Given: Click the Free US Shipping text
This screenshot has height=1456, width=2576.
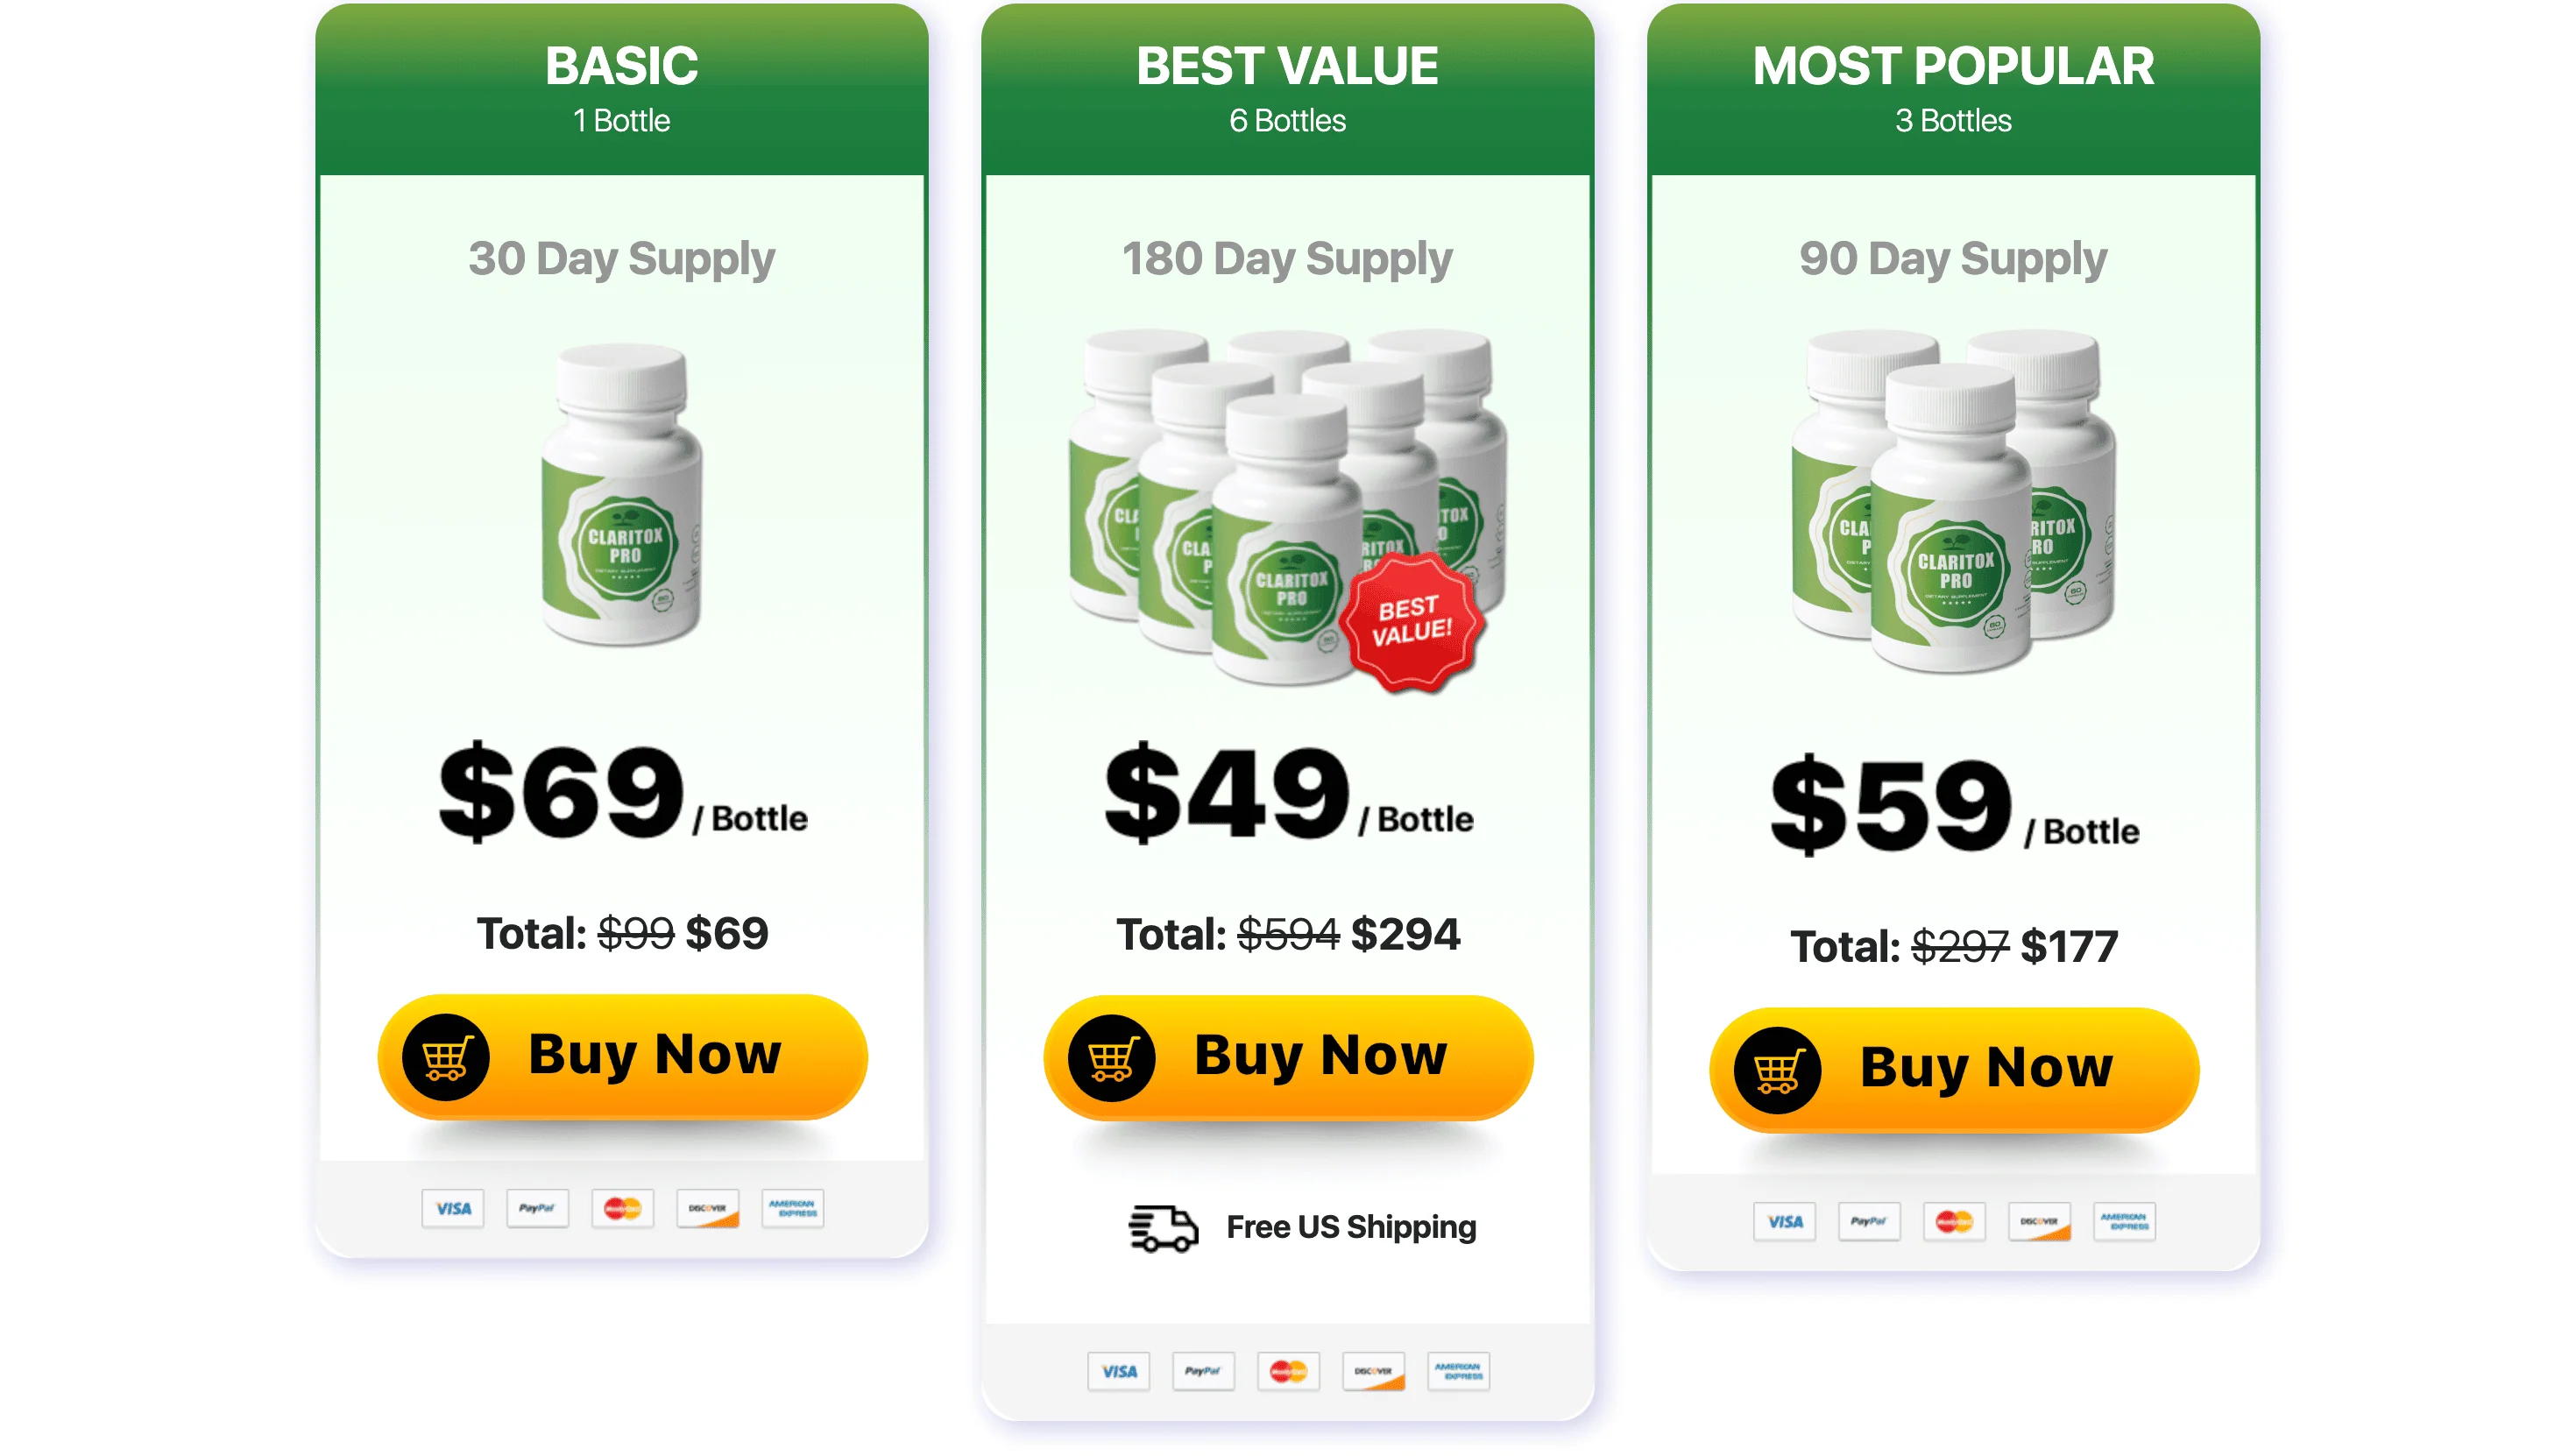Looking at the screenshot, I should click(x=1351, y=1227).
